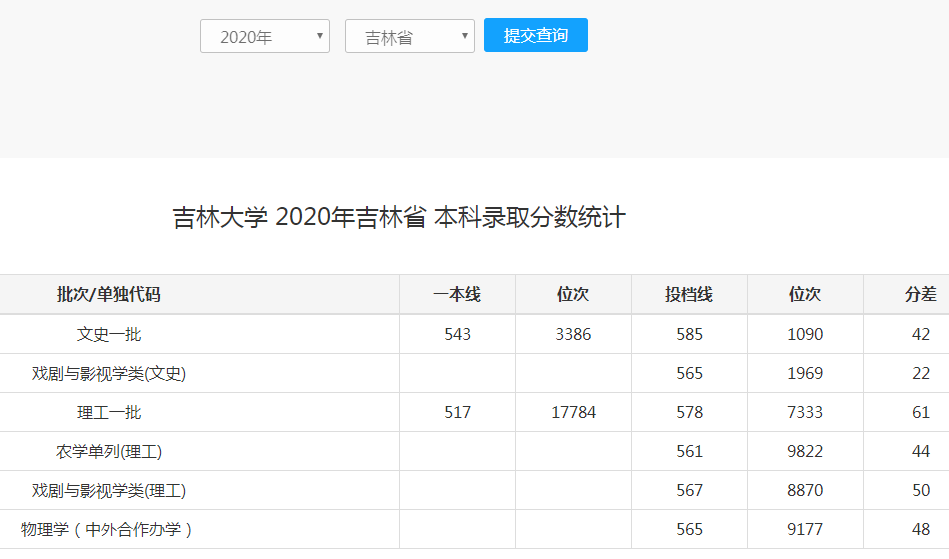Select the 543 一本线 value
Viewport: 949px width, 559px height.
[457, 334]
